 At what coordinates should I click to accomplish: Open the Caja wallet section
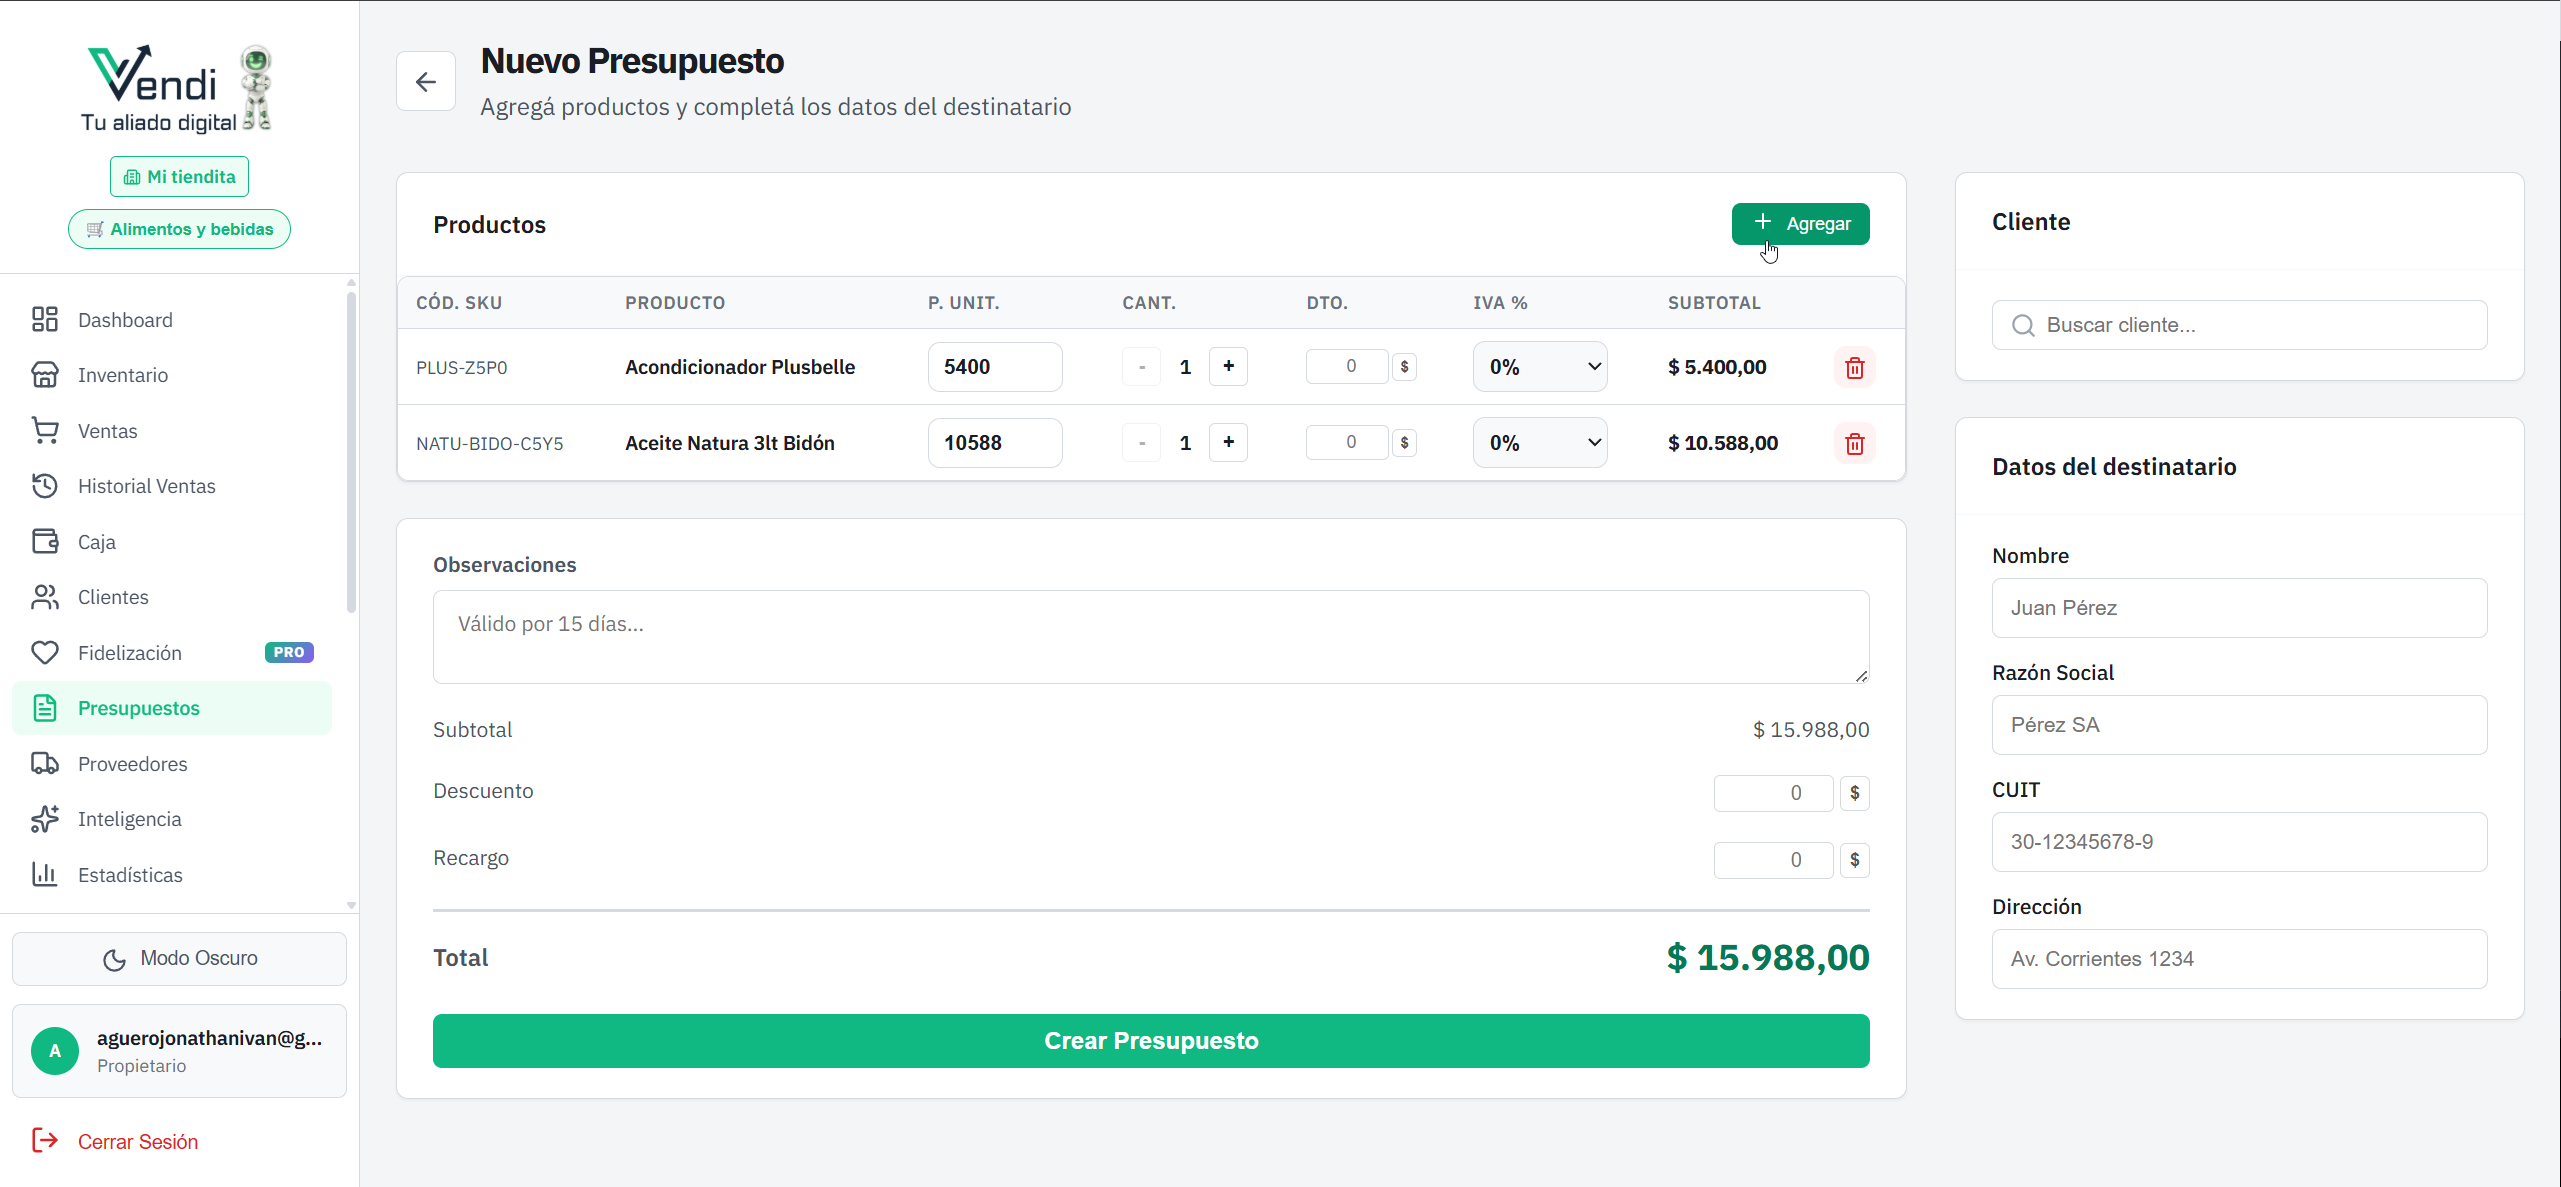click(x=45, y=542)
